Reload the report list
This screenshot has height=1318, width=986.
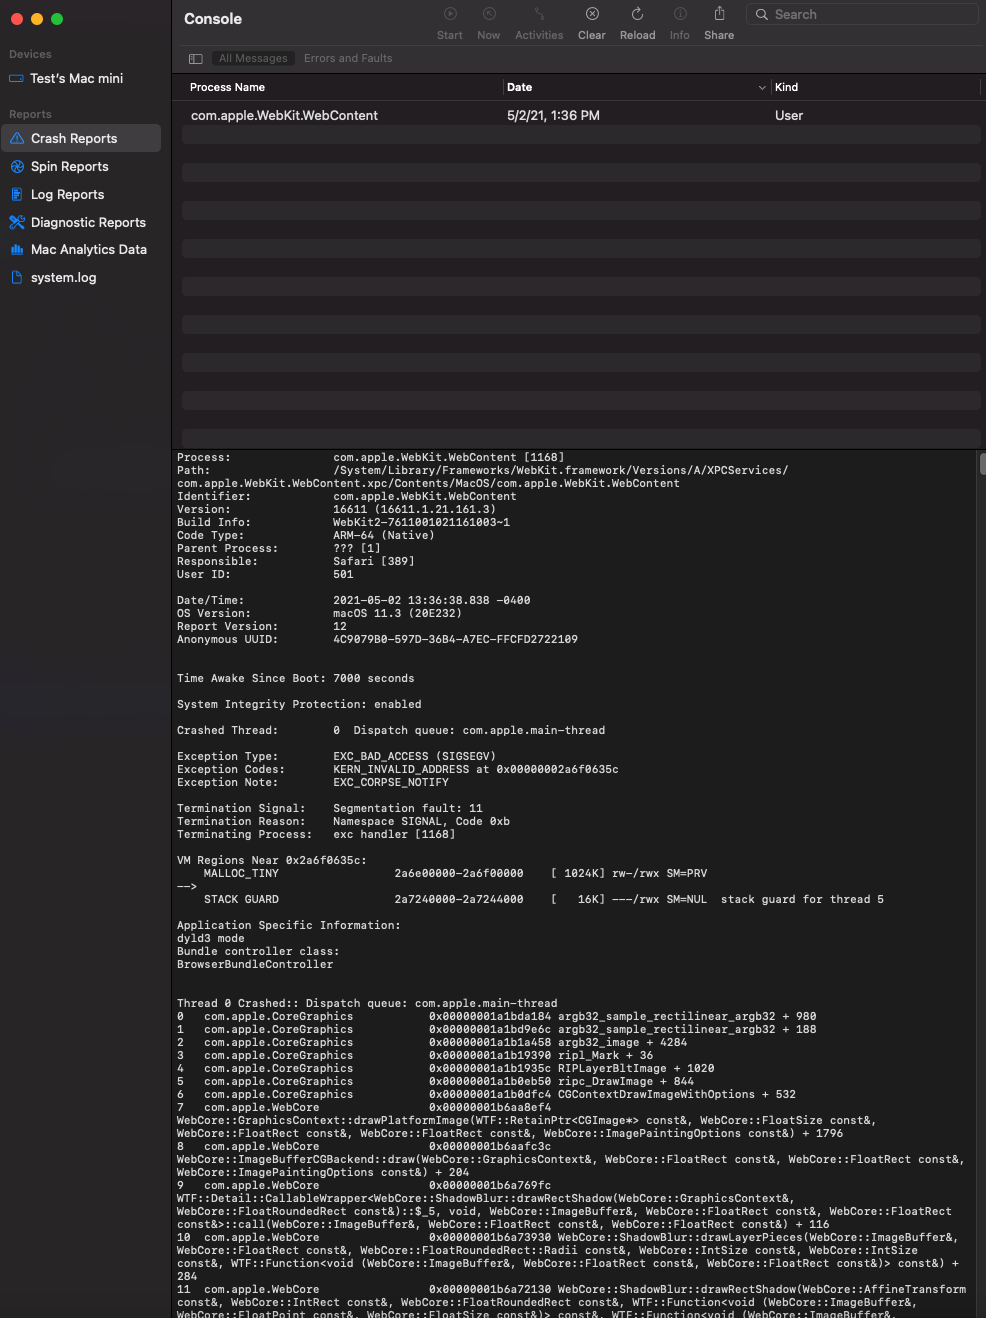click(637, 14)
